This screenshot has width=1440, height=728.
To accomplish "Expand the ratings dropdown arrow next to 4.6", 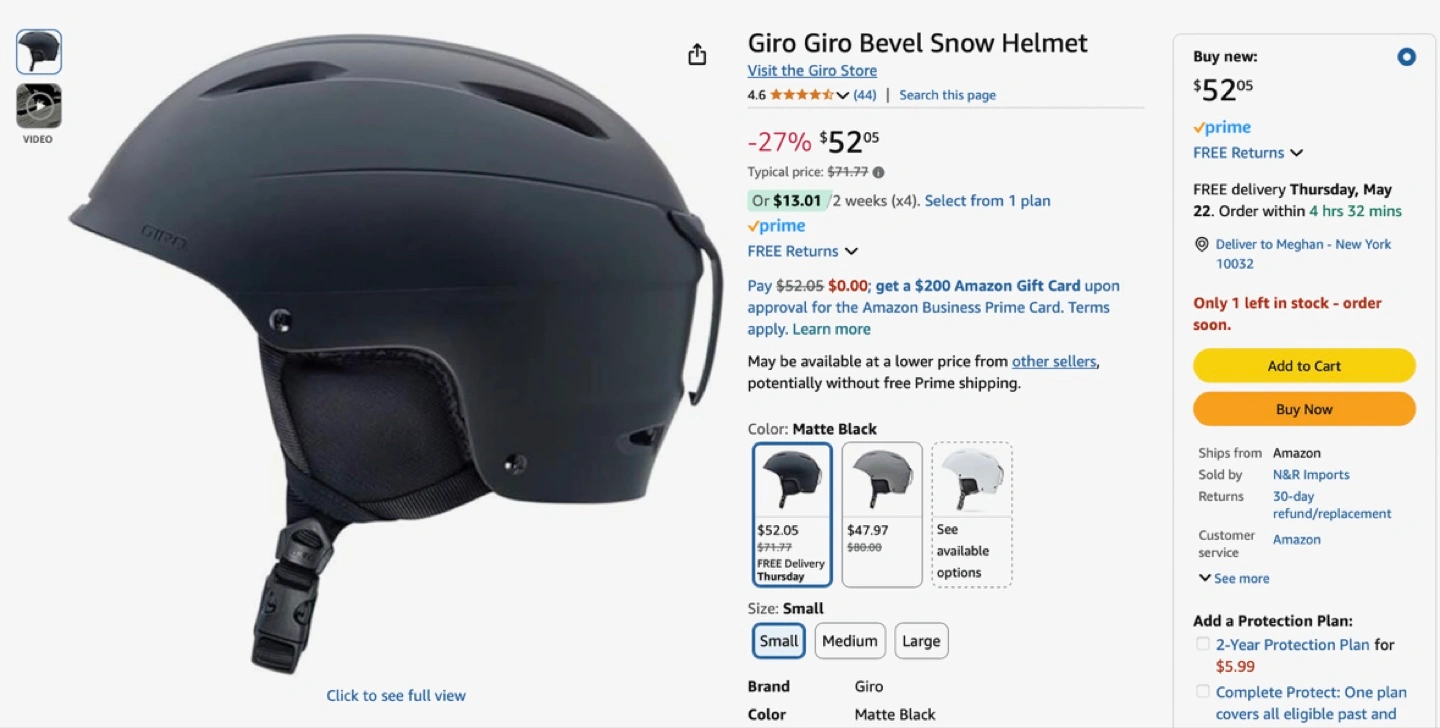I will [842, 95].
